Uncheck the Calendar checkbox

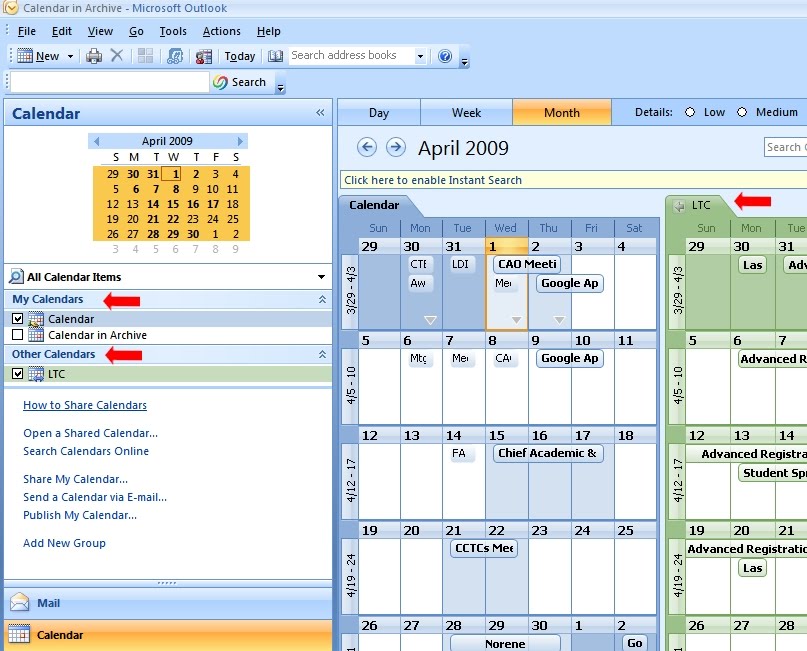(x=17, y=319)
